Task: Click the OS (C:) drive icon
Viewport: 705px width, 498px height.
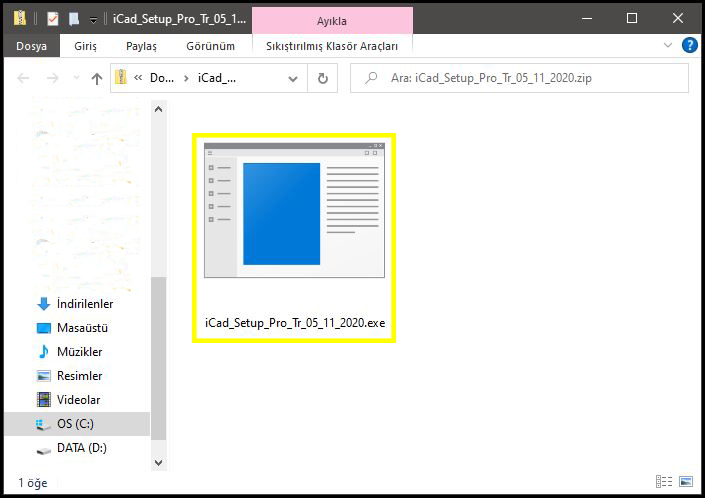Action: (x=43, y=424)
